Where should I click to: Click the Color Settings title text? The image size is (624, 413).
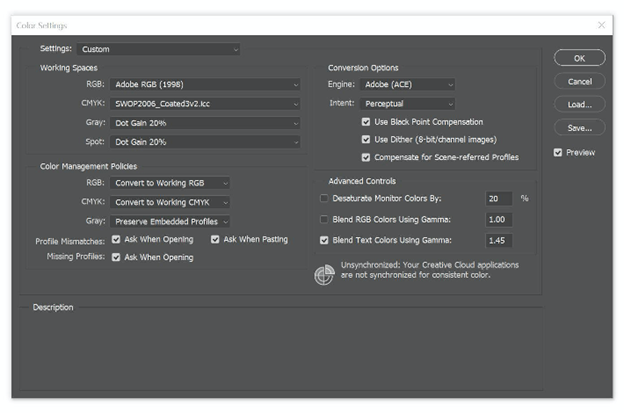pyautogui.click(x=41, y=25)
